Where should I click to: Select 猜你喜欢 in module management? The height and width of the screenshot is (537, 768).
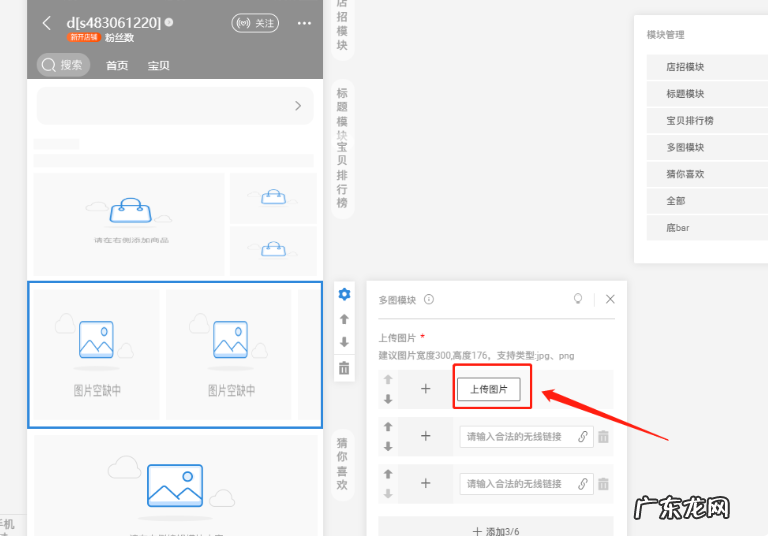pyautogui.click(x=707, y=174)
